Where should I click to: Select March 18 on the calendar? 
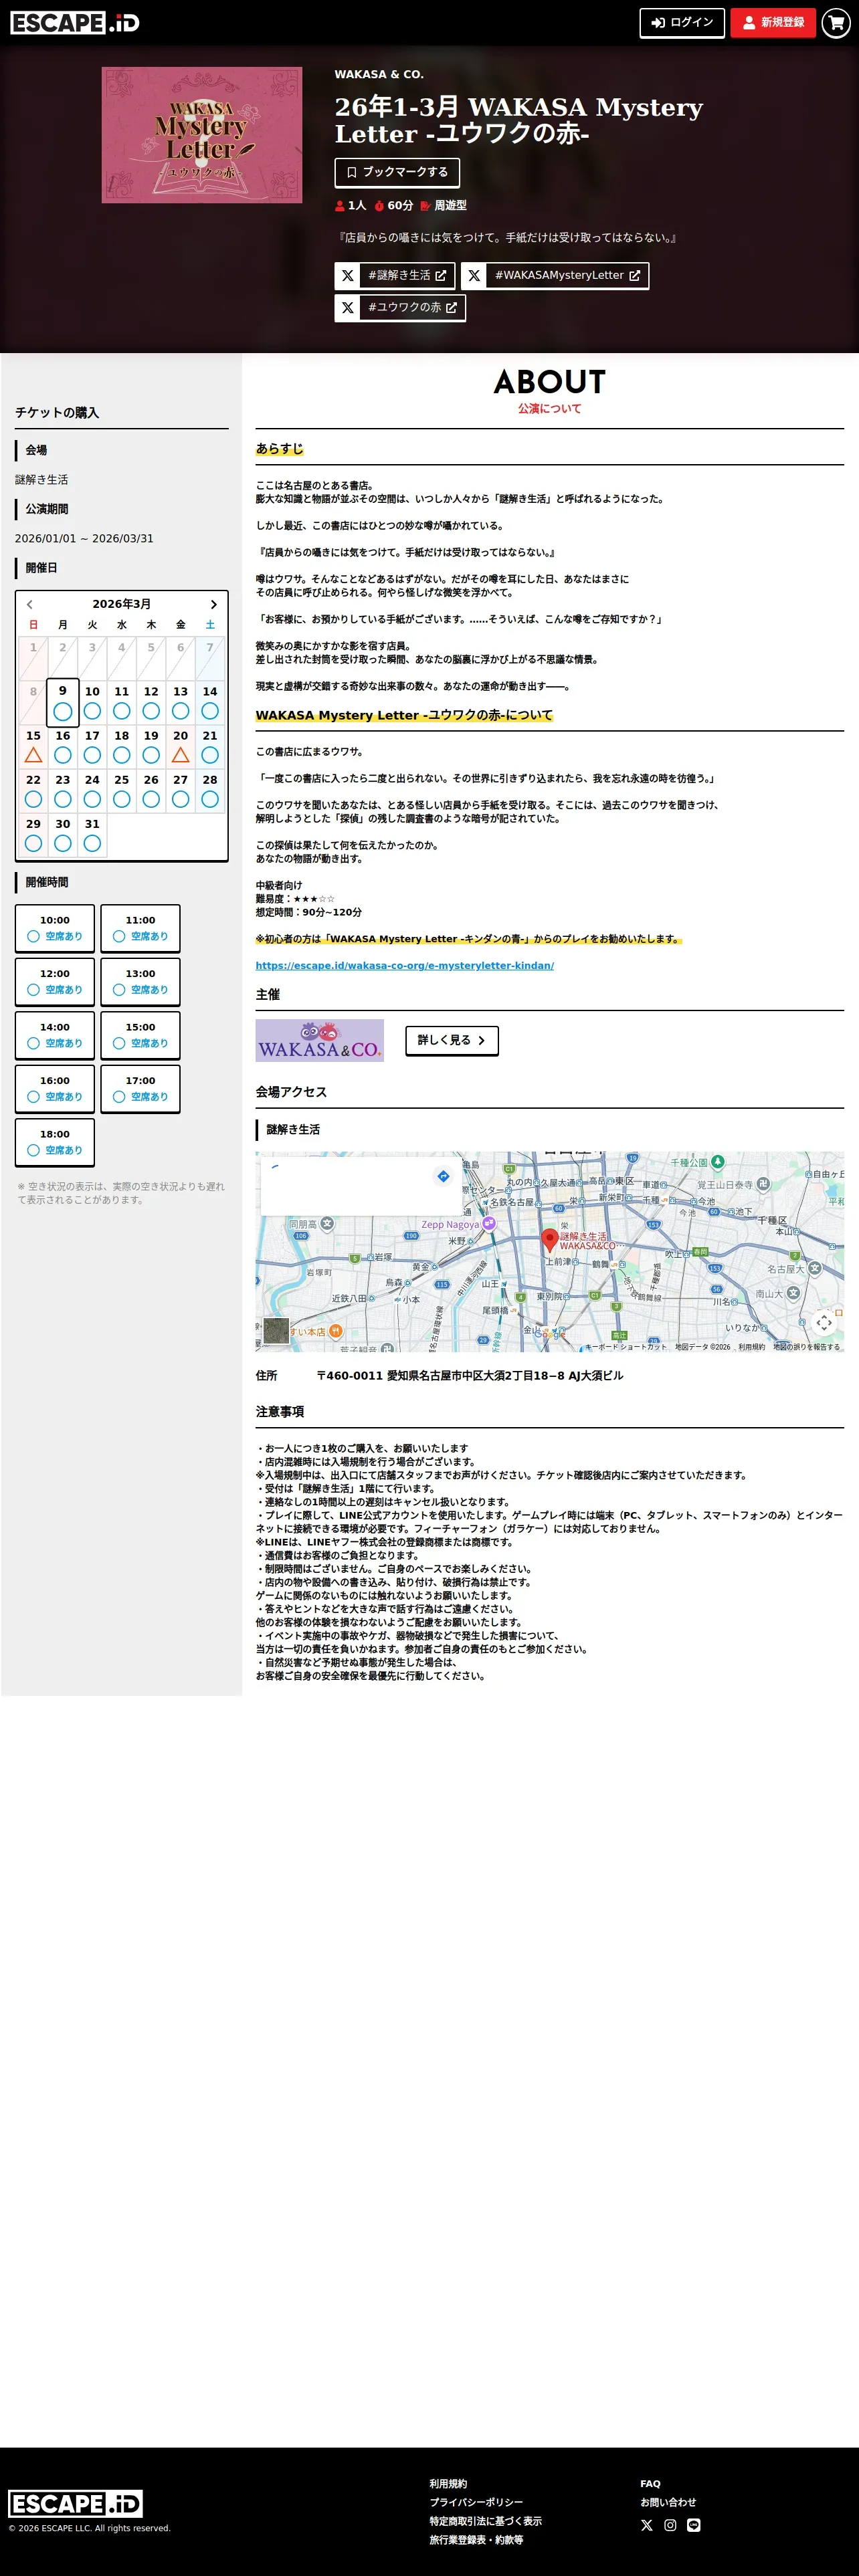pos(122,747)
